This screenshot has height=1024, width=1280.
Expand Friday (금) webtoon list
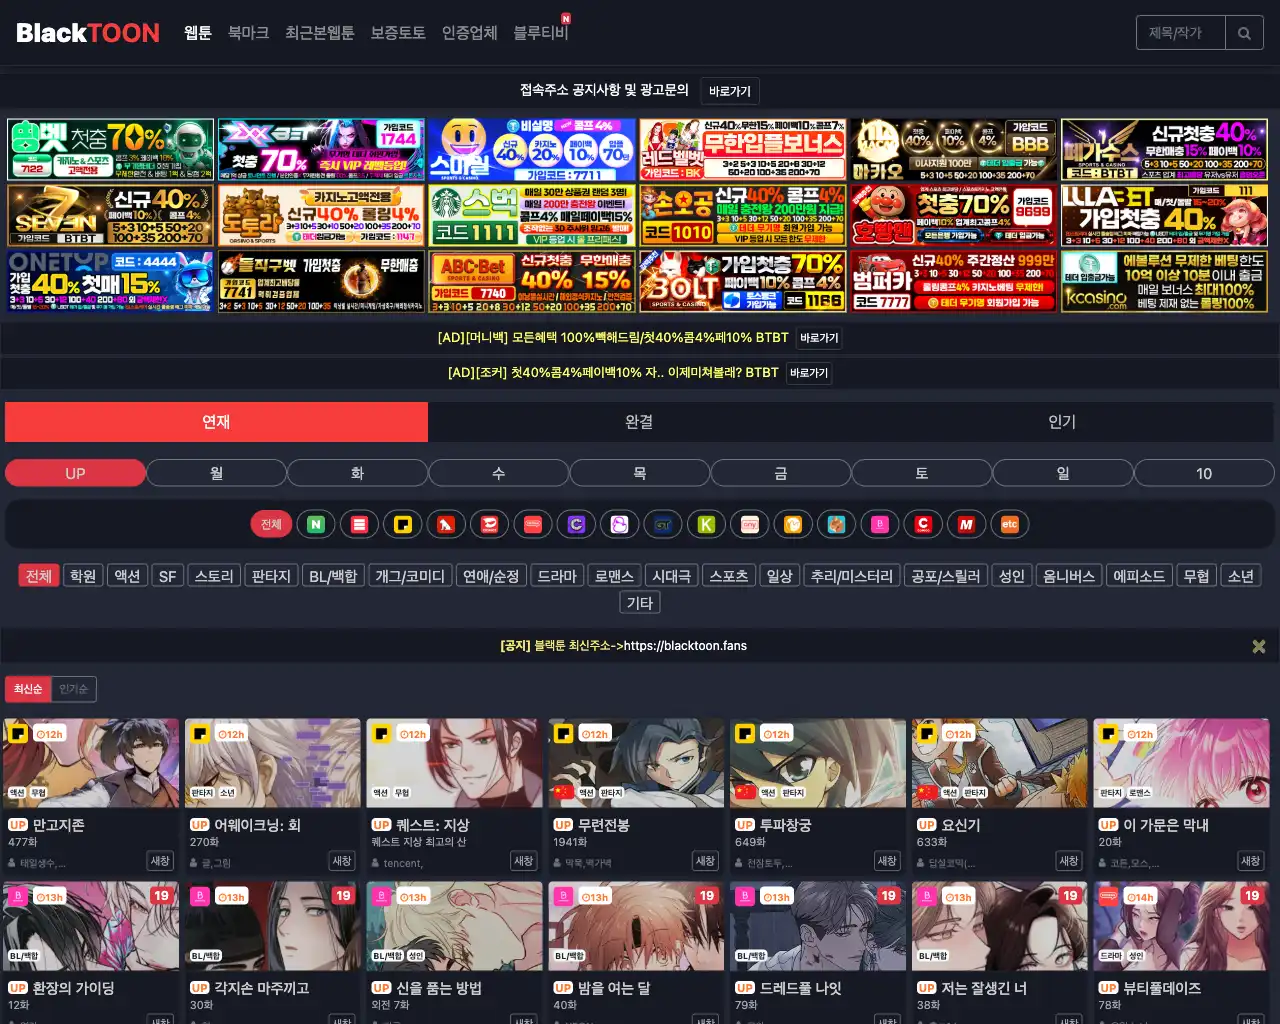tap(780, 472)
